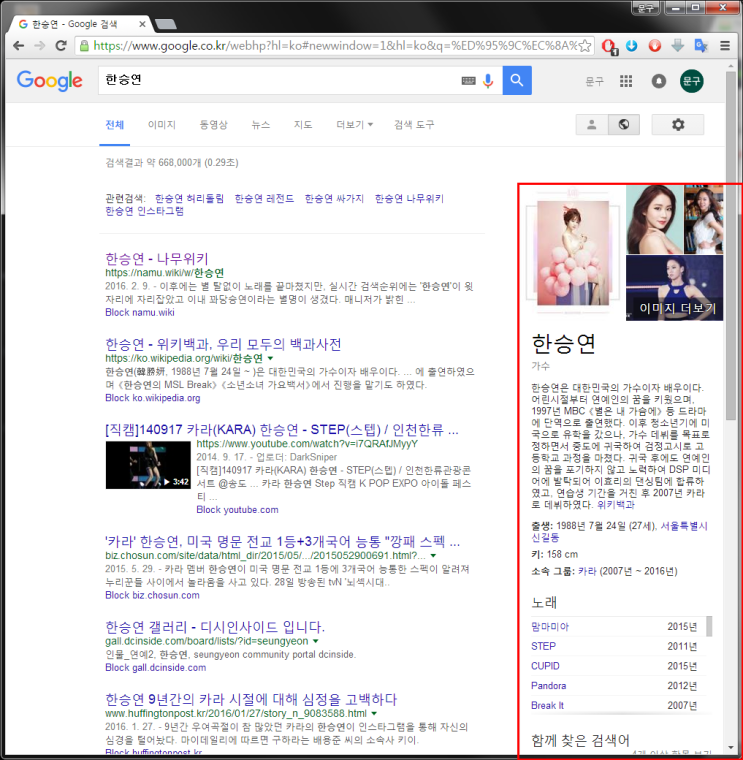Open 서울특별시 birthplace link
The width and height of the screenshot is (743, 760).
tap(684, 525)
